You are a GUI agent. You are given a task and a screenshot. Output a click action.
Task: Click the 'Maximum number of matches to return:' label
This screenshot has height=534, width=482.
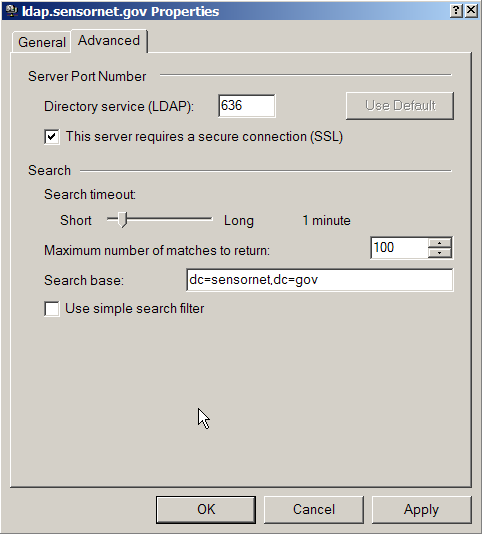157,251
